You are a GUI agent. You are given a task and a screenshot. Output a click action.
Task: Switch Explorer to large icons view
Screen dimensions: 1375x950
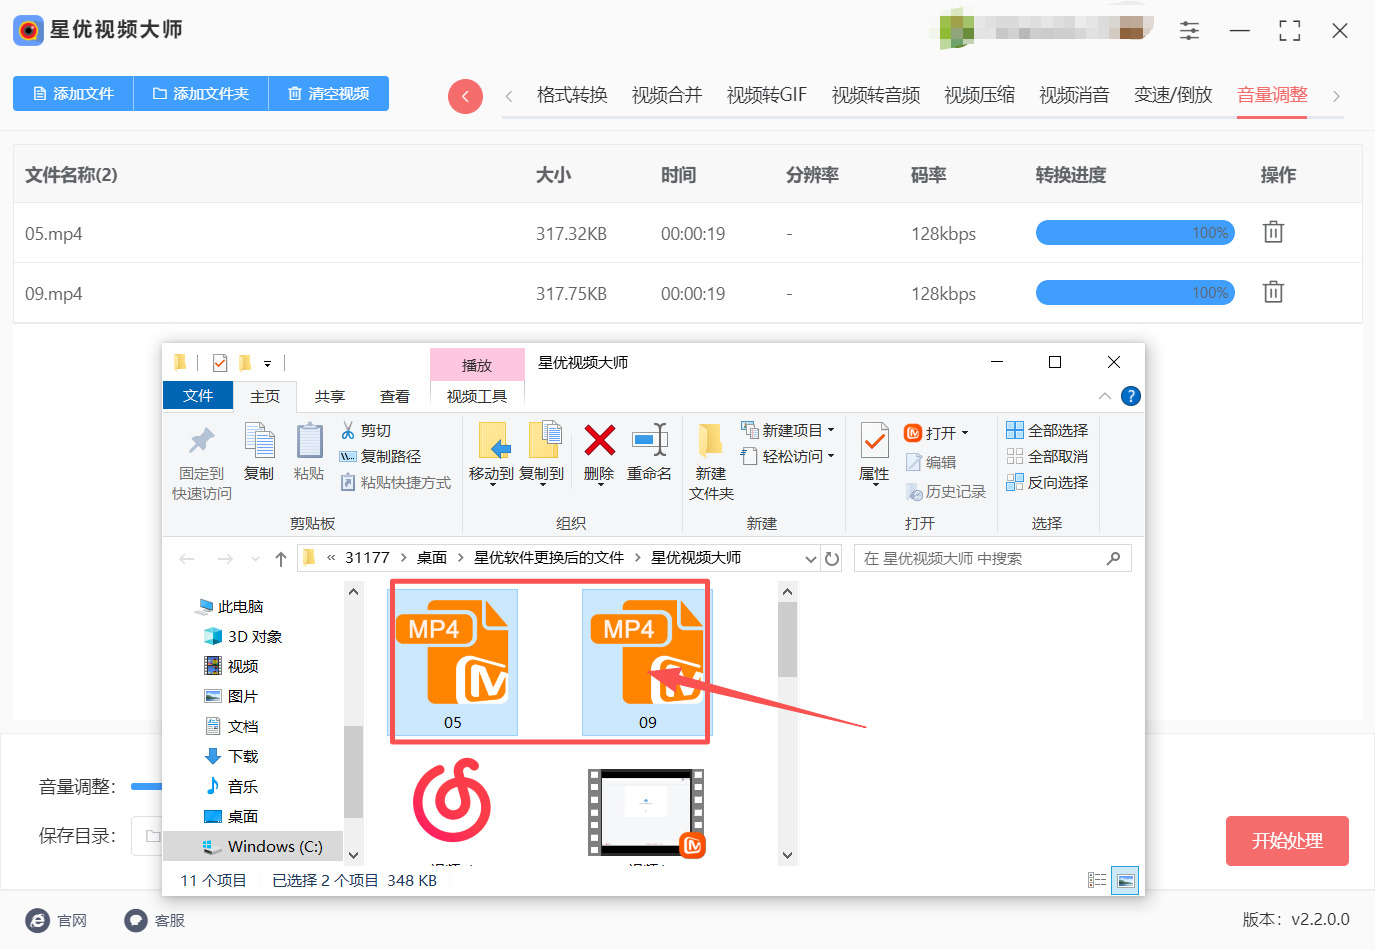[x=1125, y=880]
